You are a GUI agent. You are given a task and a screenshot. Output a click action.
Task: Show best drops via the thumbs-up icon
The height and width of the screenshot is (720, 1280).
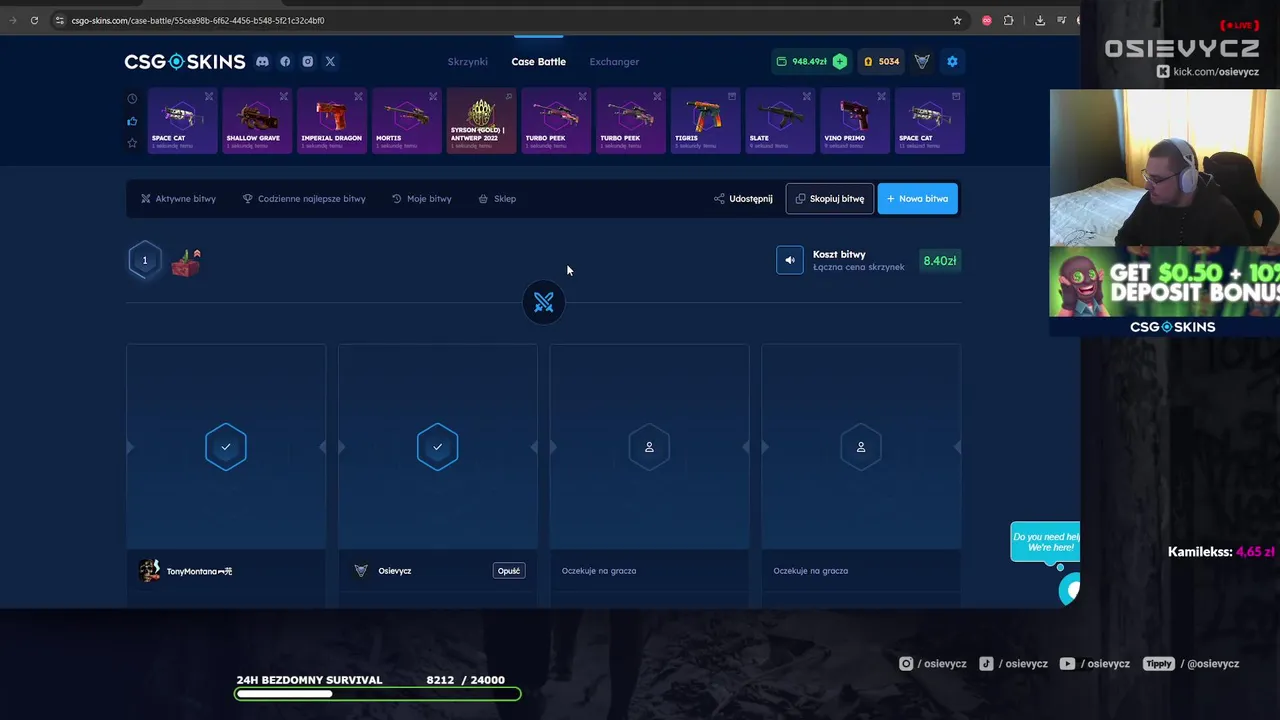[x=132, y=121]
